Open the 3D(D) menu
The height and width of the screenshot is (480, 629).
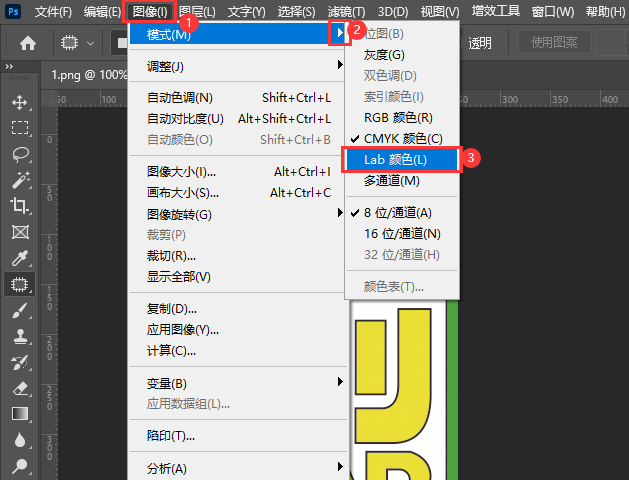point(392,12)
